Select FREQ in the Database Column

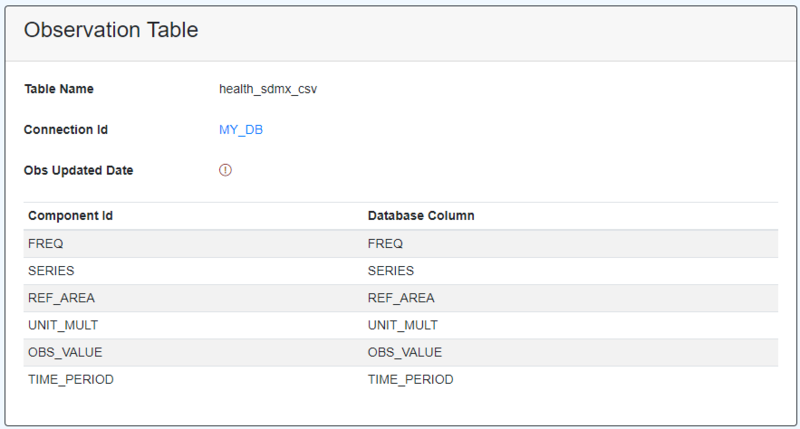tap(385, 244)
